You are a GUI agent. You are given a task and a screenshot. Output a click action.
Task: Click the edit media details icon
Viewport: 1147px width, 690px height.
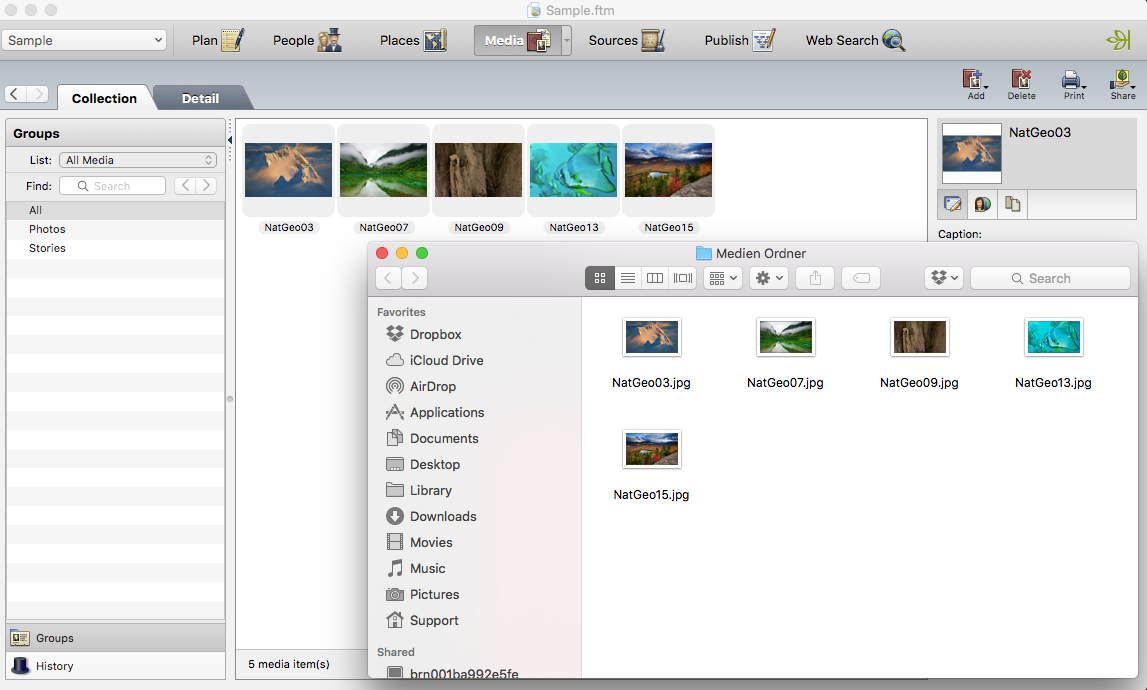coord(952,204)
